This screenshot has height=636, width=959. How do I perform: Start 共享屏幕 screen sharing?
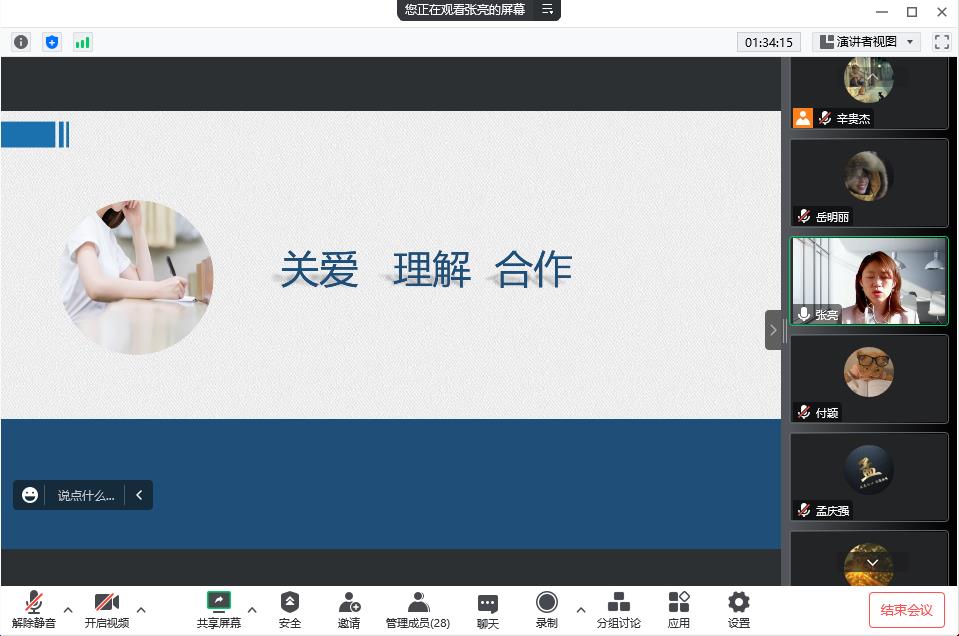click(218, 610)
